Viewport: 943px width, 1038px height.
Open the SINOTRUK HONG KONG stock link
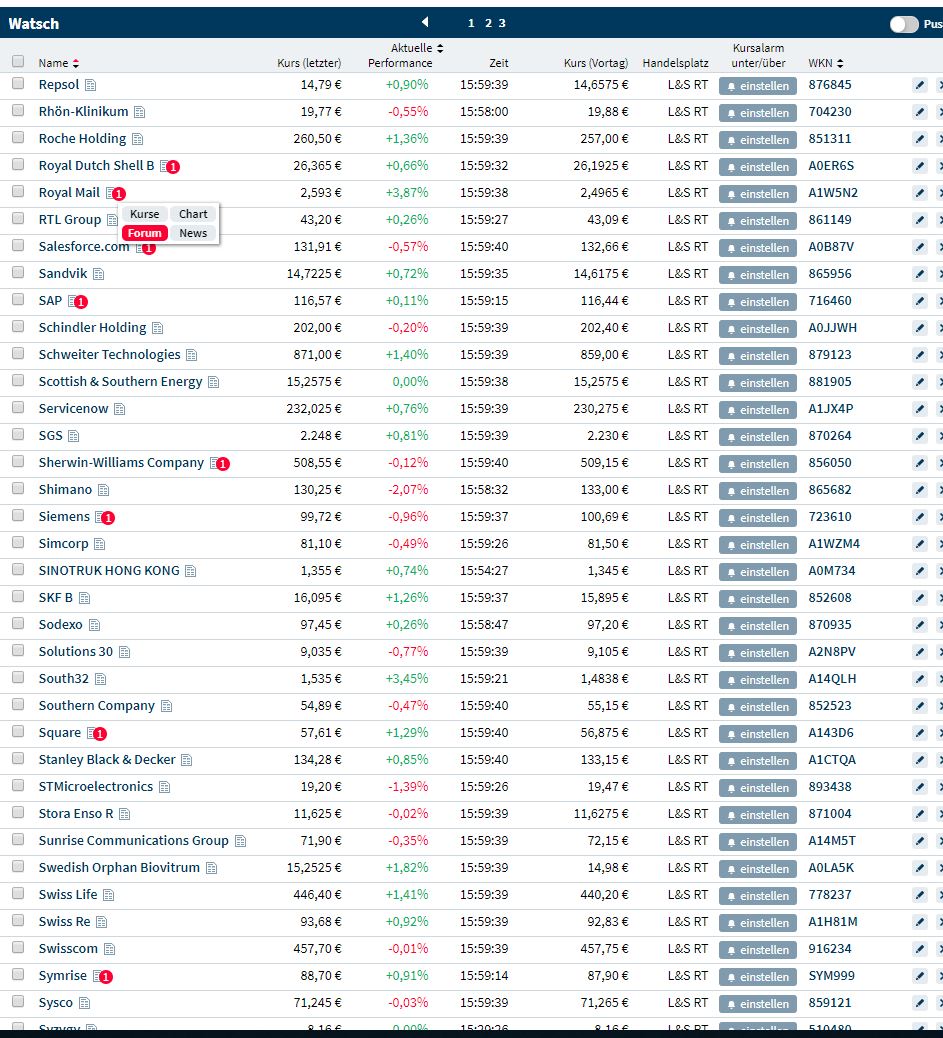point(109,571)
